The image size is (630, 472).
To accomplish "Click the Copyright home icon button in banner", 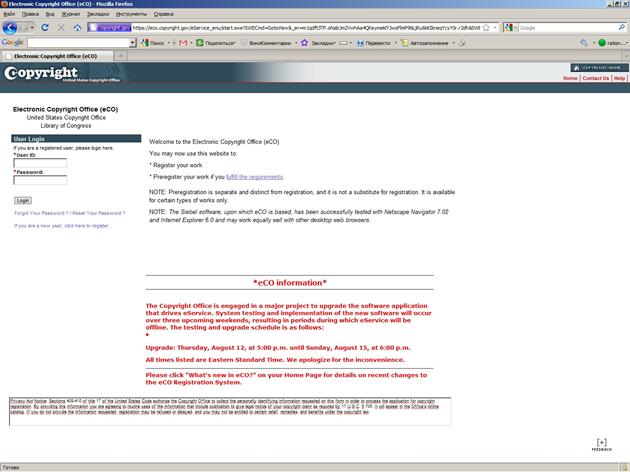I will point(599,67).
